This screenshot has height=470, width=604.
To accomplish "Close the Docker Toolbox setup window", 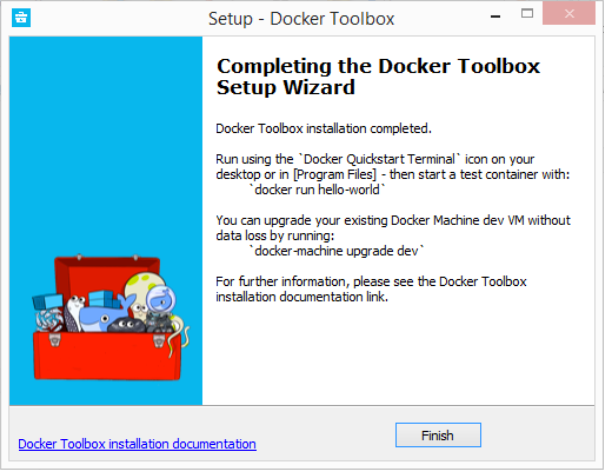I will click(569, 14).
